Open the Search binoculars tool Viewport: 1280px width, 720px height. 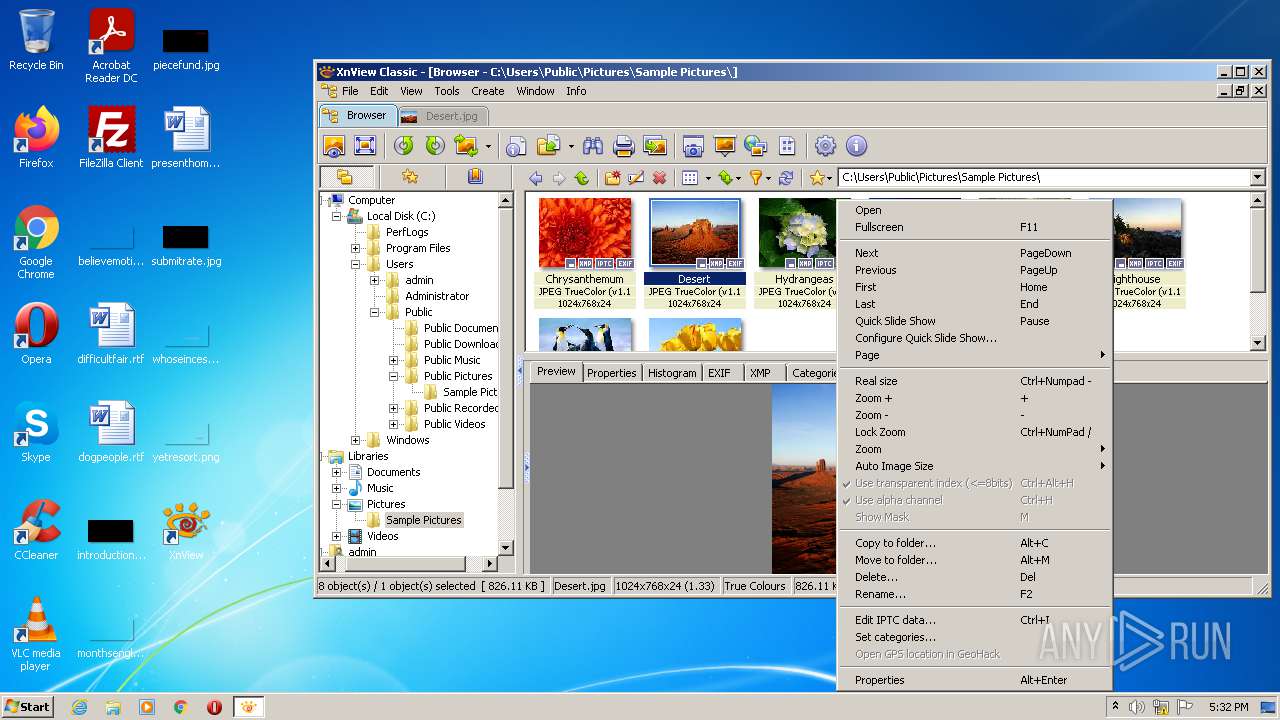pyautogui.click(x=593, y=146)
